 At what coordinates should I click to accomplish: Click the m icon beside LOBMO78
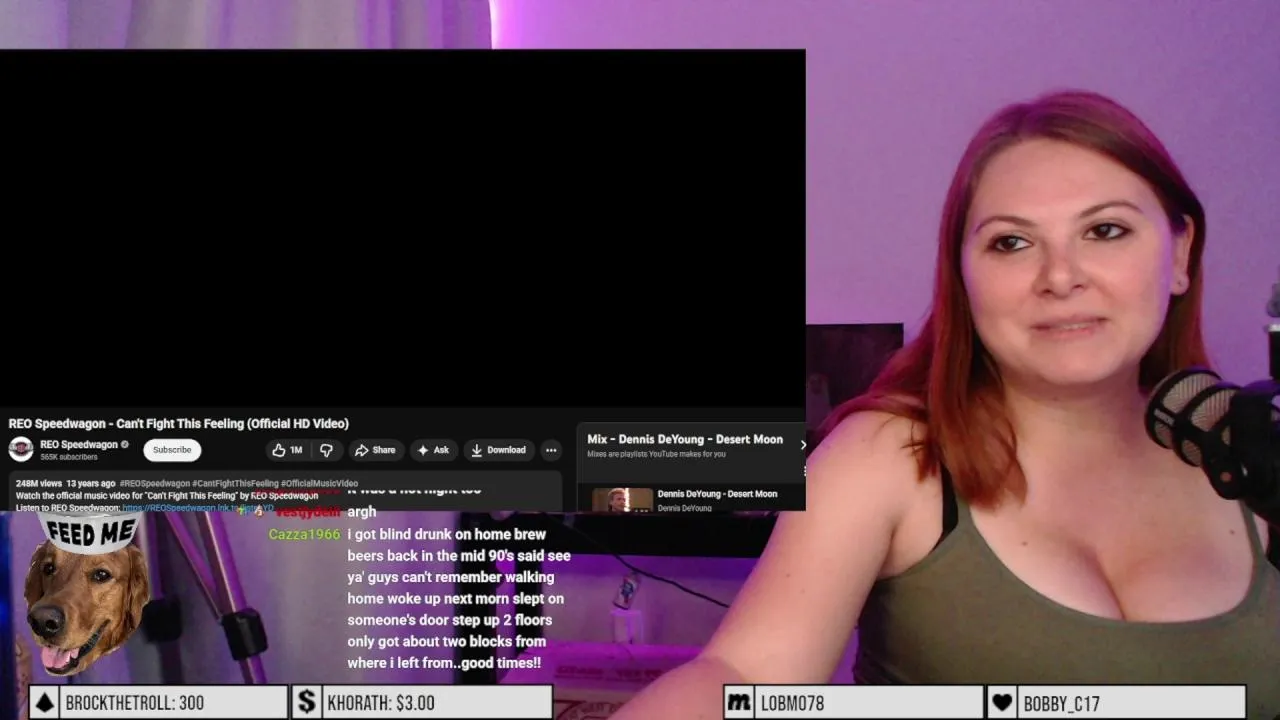[x=739, y=703]
